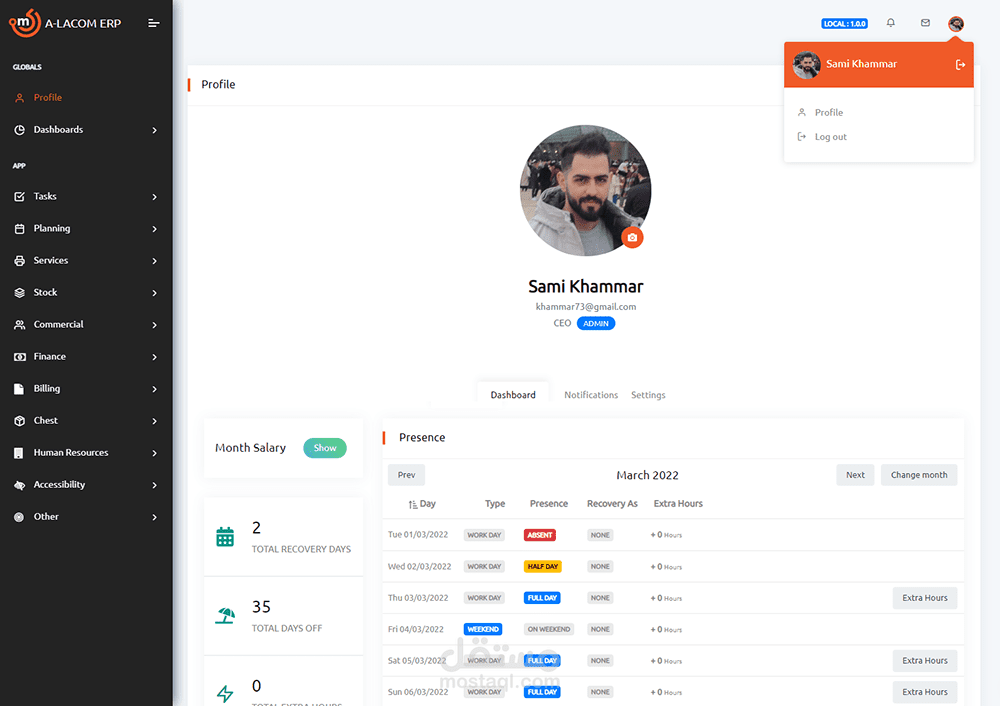Click the LOCAL : 1.0.0 version badge
The image size is (1000, 706).
[844, 24]
